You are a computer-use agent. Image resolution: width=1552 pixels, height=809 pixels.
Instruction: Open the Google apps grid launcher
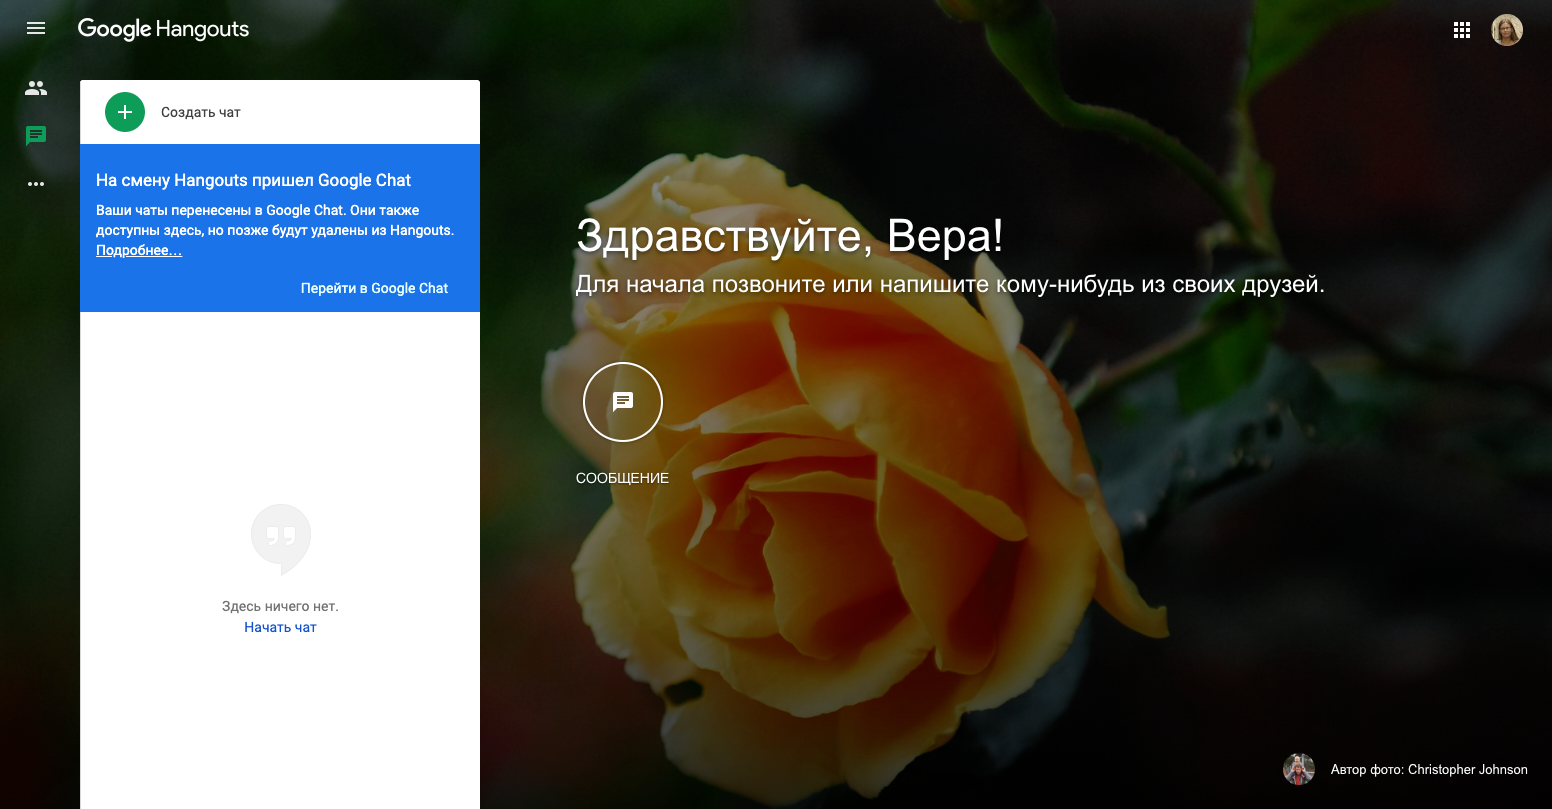[x=1462, y=30]
